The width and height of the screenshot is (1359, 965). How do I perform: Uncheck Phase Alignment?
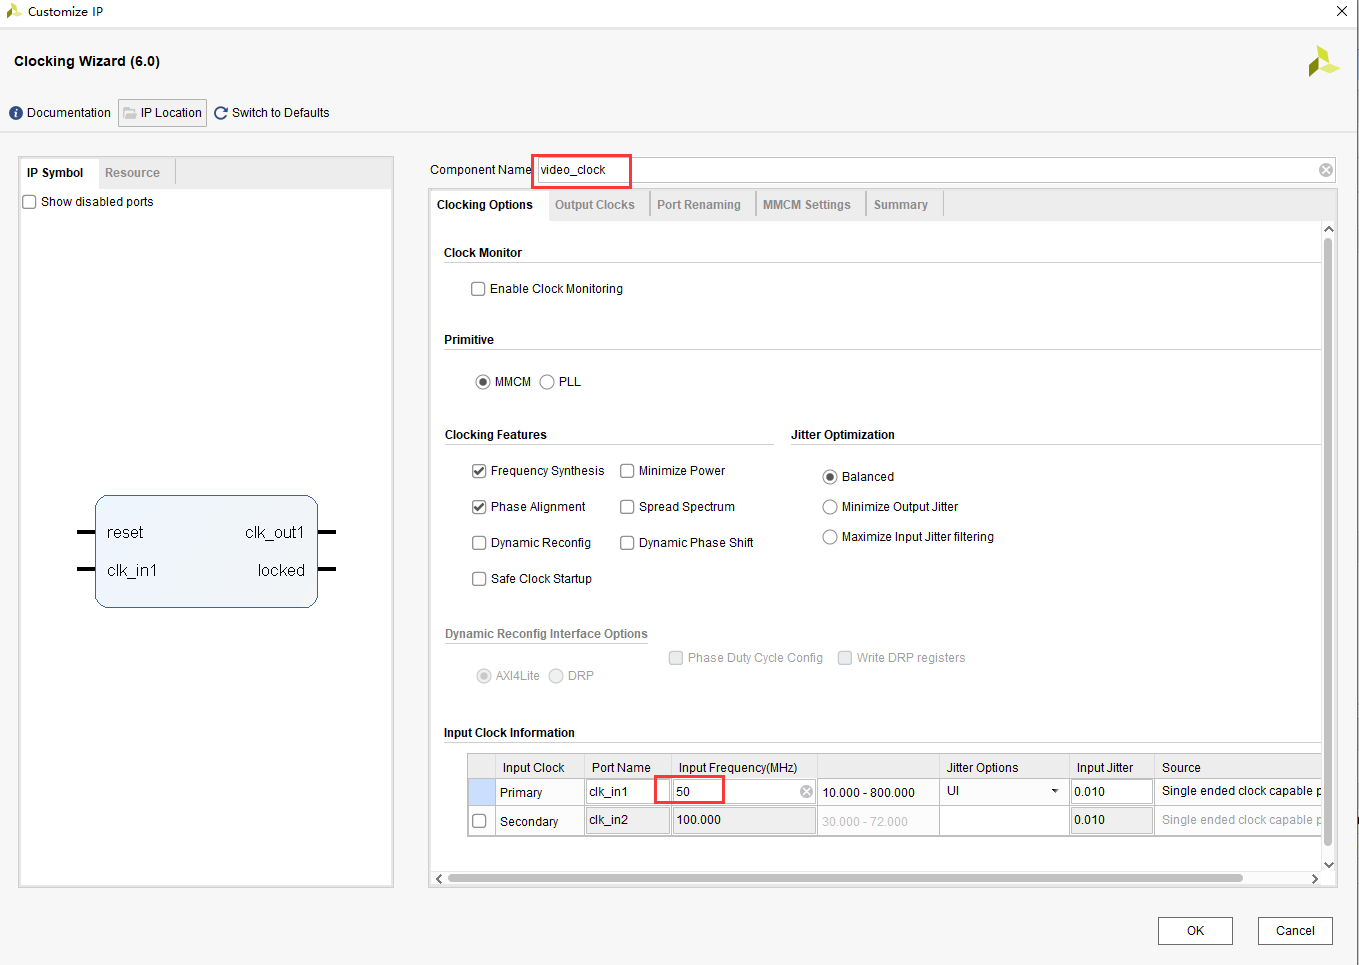pyautogui.click(x=479, y=507)
